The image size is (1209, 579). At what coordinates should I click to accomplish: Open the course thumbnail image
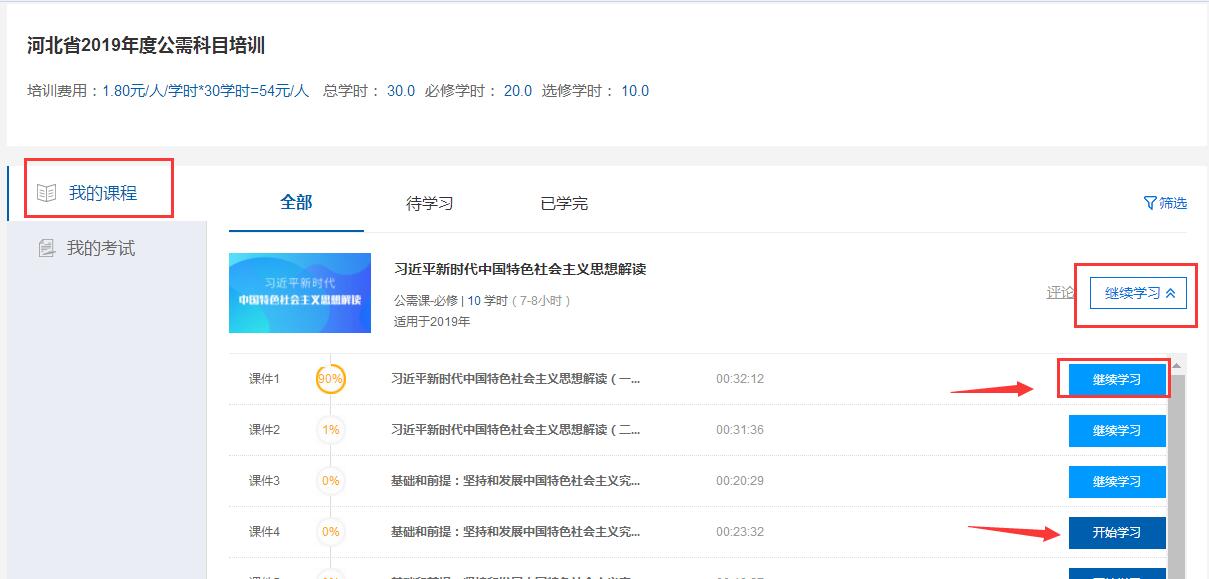pyautogui.click(x=300, y=293)
